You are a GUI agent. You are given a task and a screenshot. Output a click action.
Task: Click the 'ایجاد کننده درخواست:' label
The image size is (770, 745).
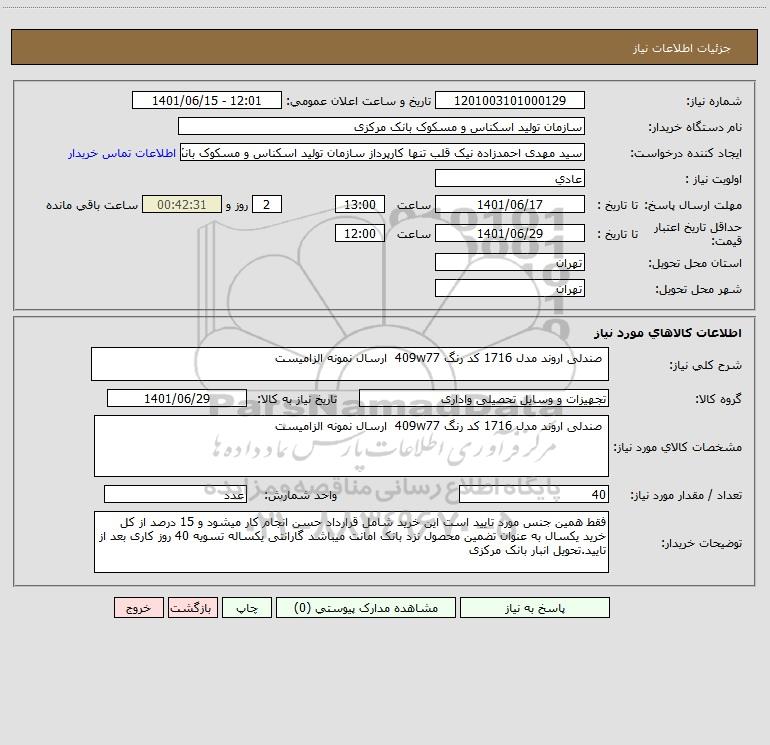pos(686,153)
